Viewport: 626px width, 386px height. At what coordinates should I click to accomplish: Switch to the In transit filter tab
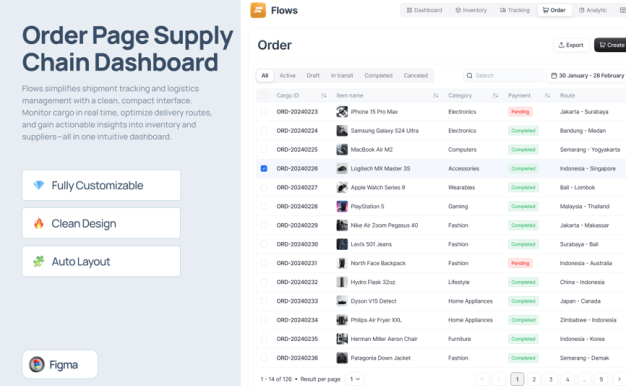[342, 75]
